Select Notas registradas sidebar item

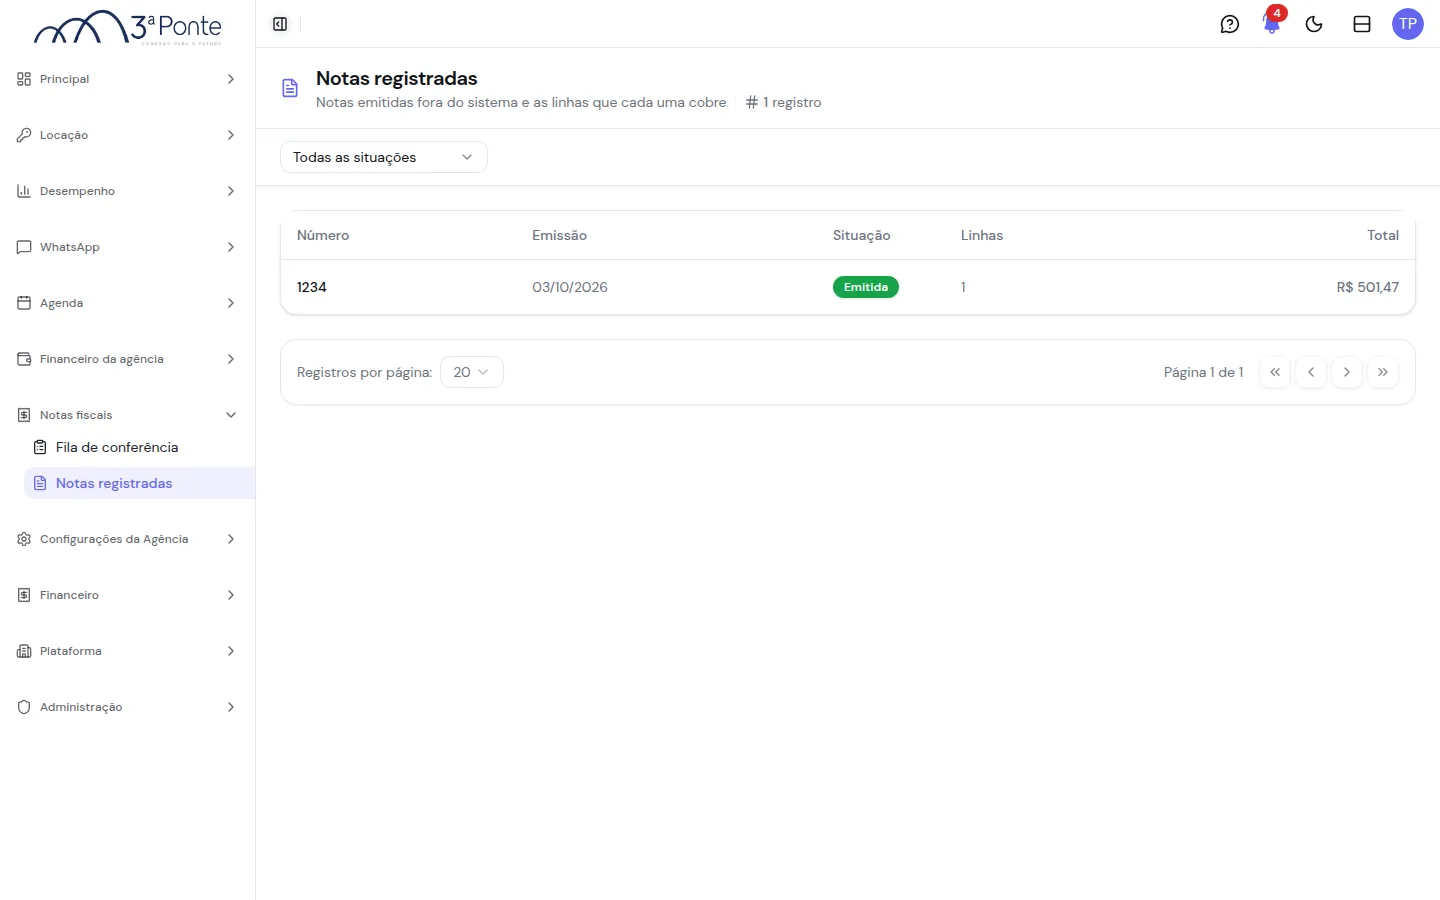pyautogui.click(x=139, y=483)
